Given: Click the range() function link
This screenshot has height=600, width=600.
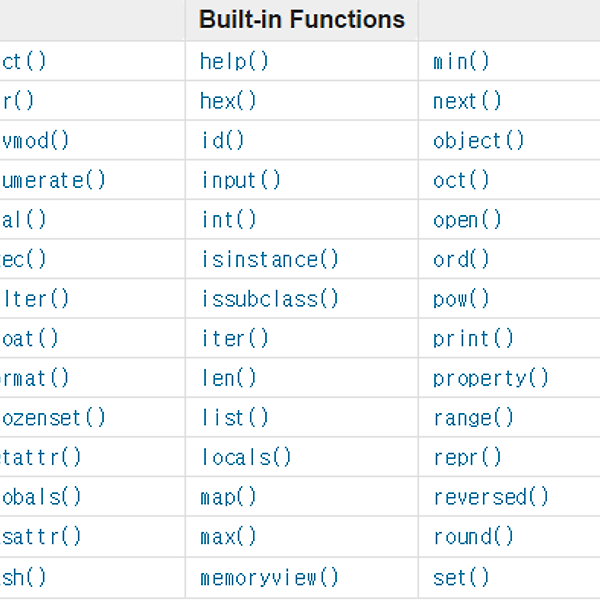Looking at the screenshot, I should (x=474, y=418).
